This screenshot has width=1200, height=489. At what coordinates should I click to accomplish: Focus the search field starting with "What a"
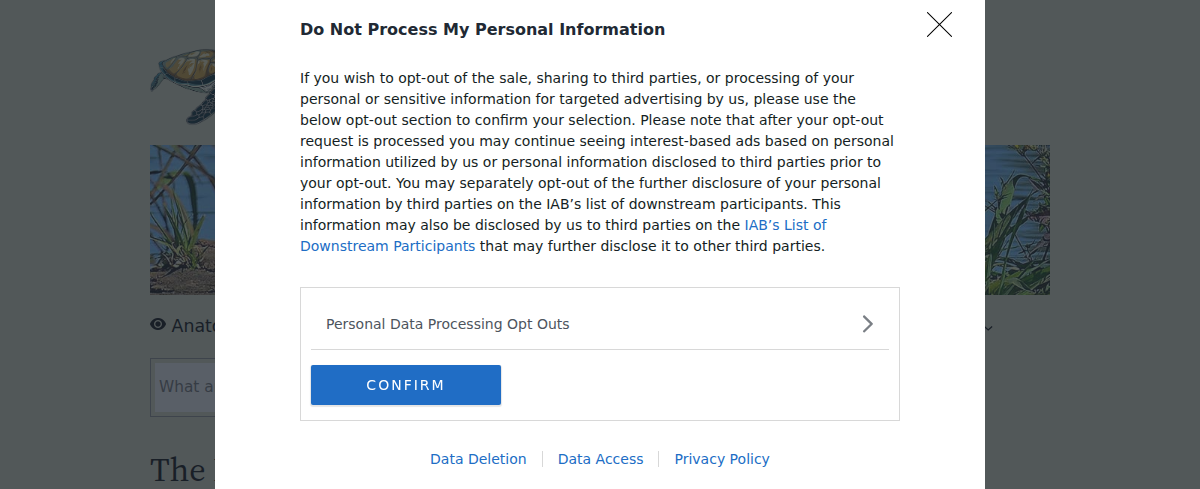point(185,387)
